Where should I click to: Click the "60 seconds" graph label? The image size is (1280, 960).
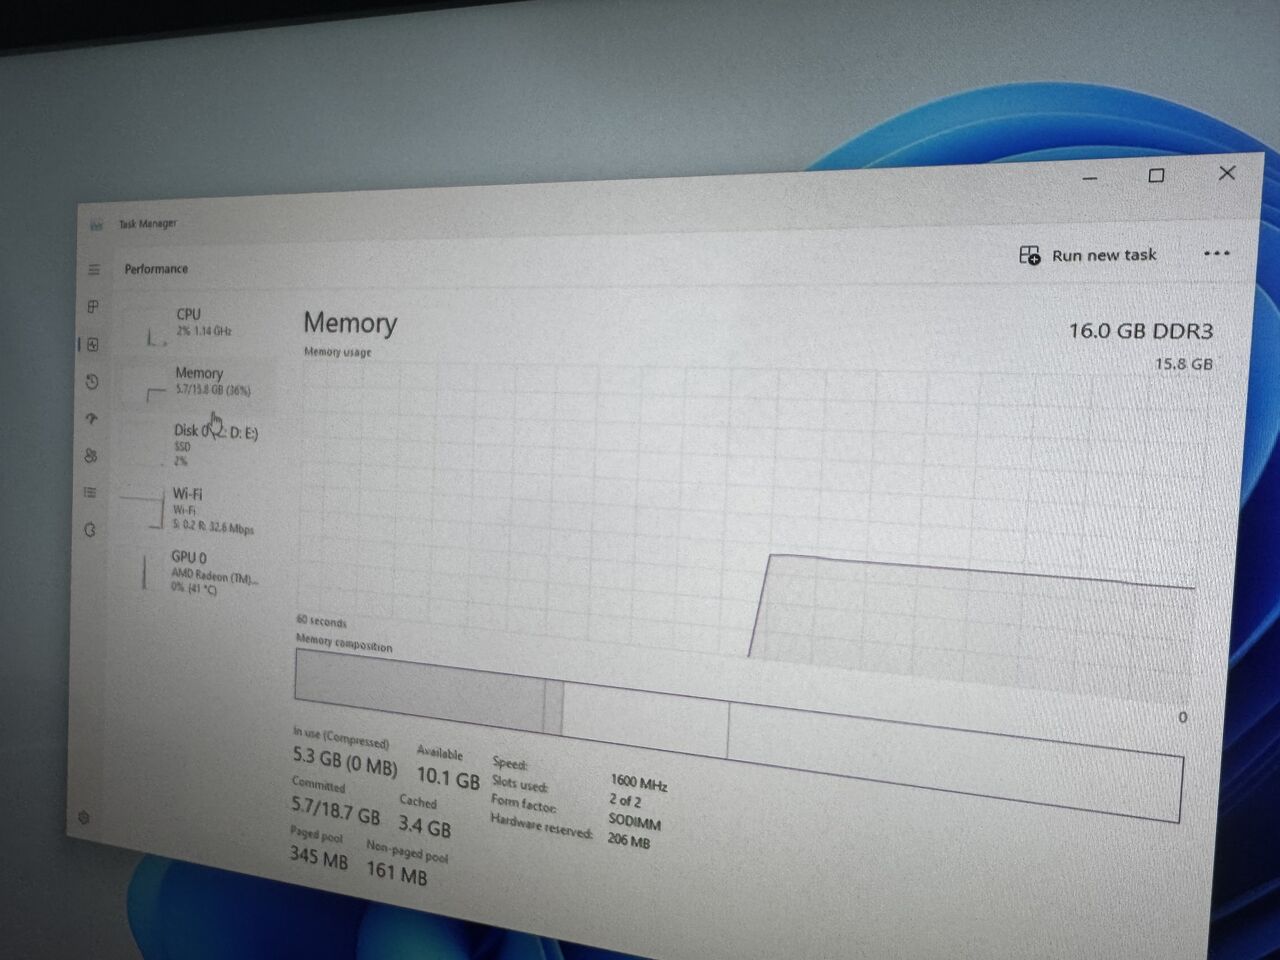pyautogui.click(x=321, y=621)
